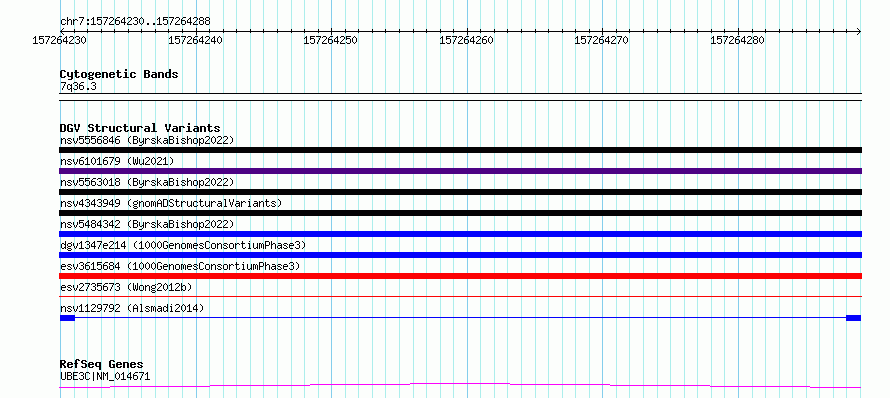The height and width of the screenshot is (398, 890).
Task: Select the blue bar under nsv5484342
Action: click(x=460, y=234)
